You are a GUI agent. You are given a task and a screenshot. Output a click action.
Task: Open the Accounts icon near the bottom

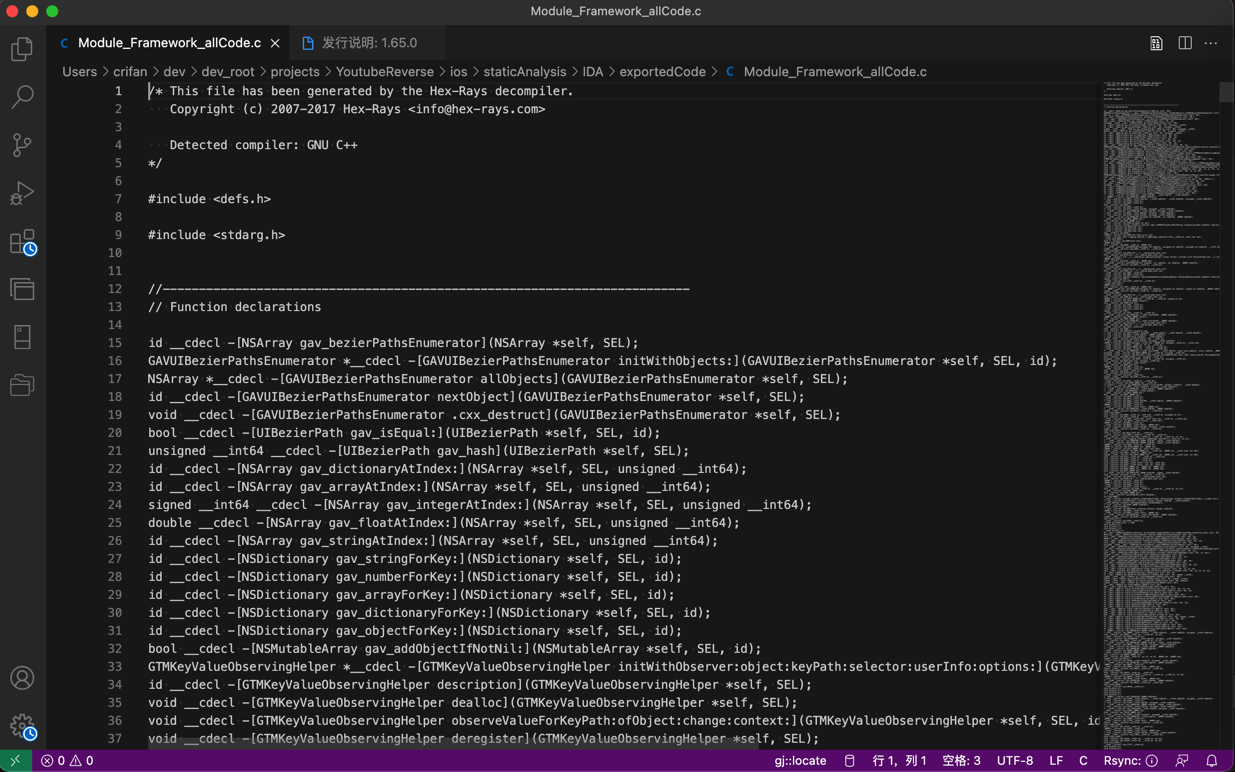pos(22,678)
